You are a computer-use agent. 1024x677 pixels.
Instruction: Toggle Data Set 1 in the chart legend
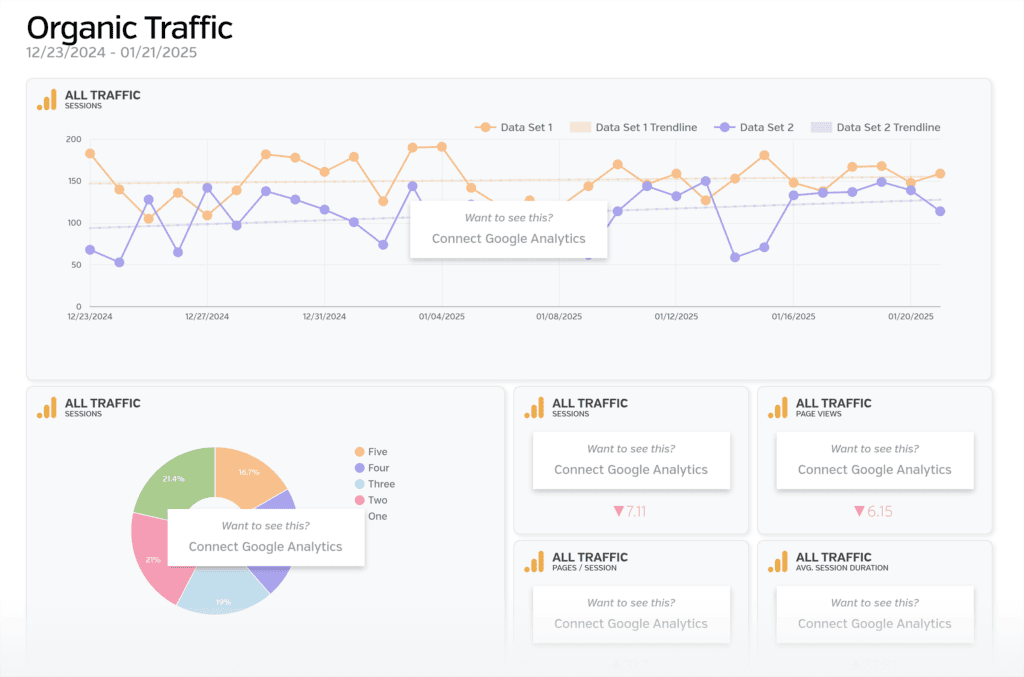(x=515, y=127)
